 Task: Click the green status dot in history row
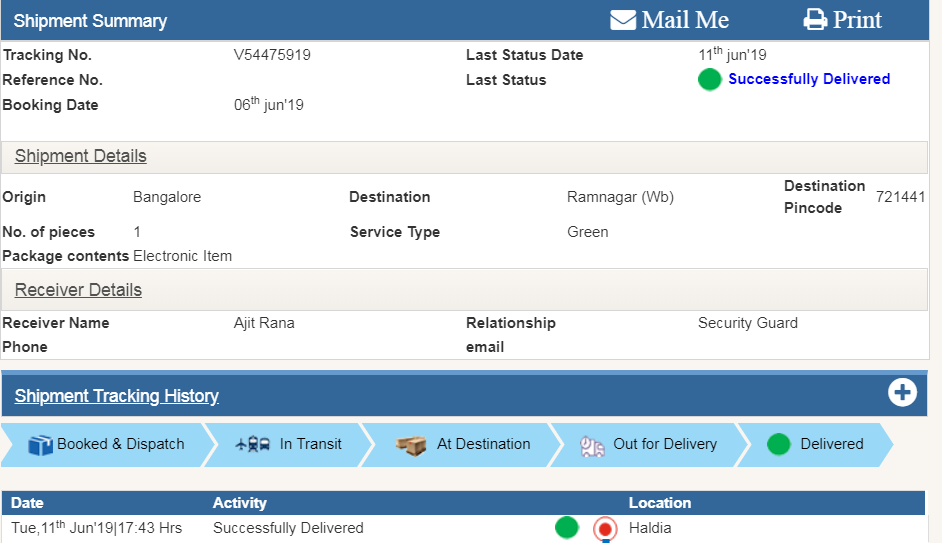(567, 527)
